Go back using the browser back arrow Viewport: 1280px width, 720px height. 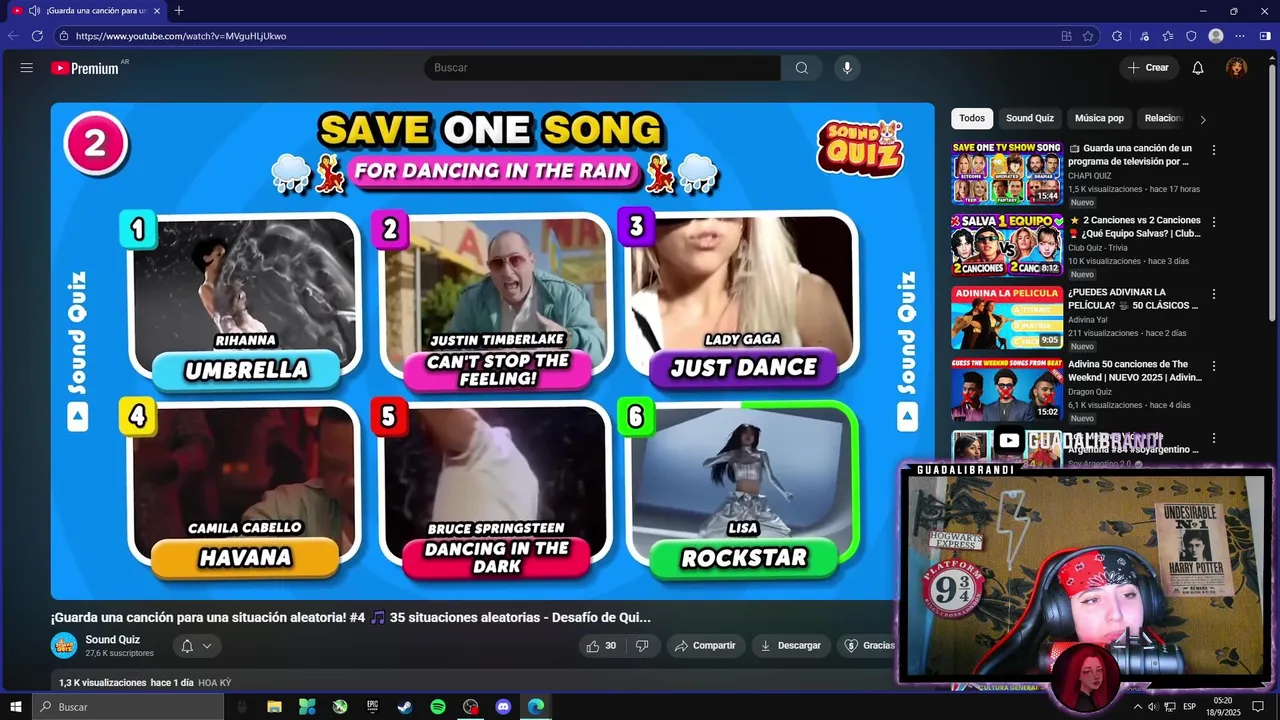tap(13, 36)
